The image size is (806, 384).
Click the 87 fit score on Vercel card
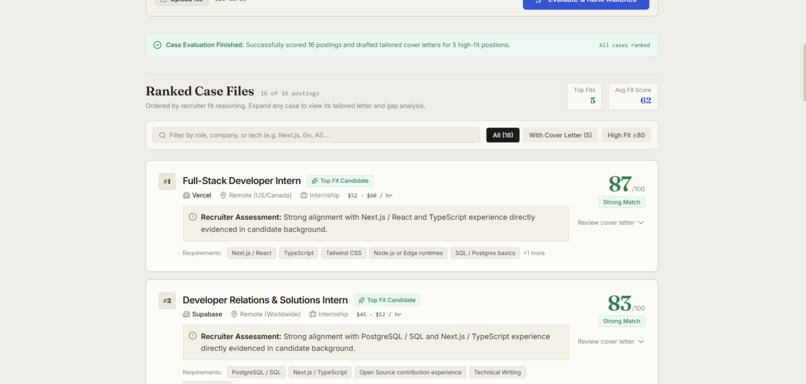620,184
